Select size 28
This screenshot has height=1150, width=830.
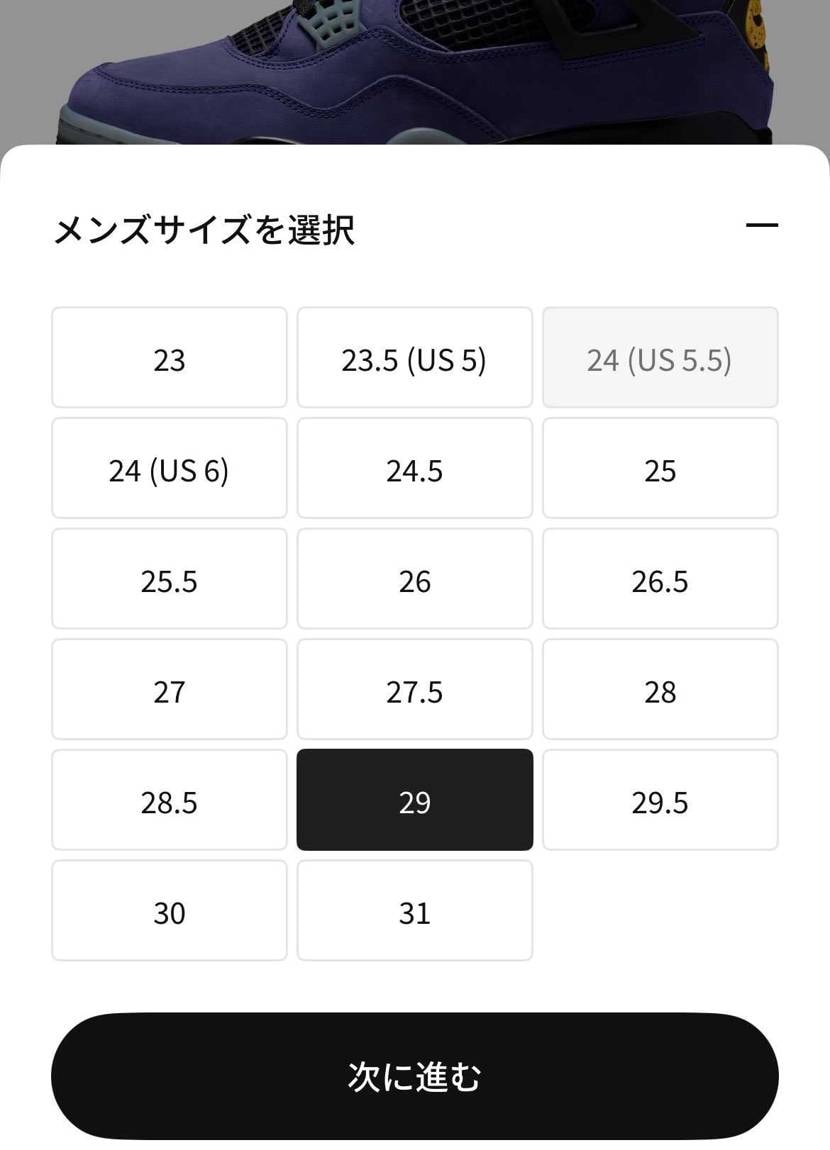pos(660,689)
